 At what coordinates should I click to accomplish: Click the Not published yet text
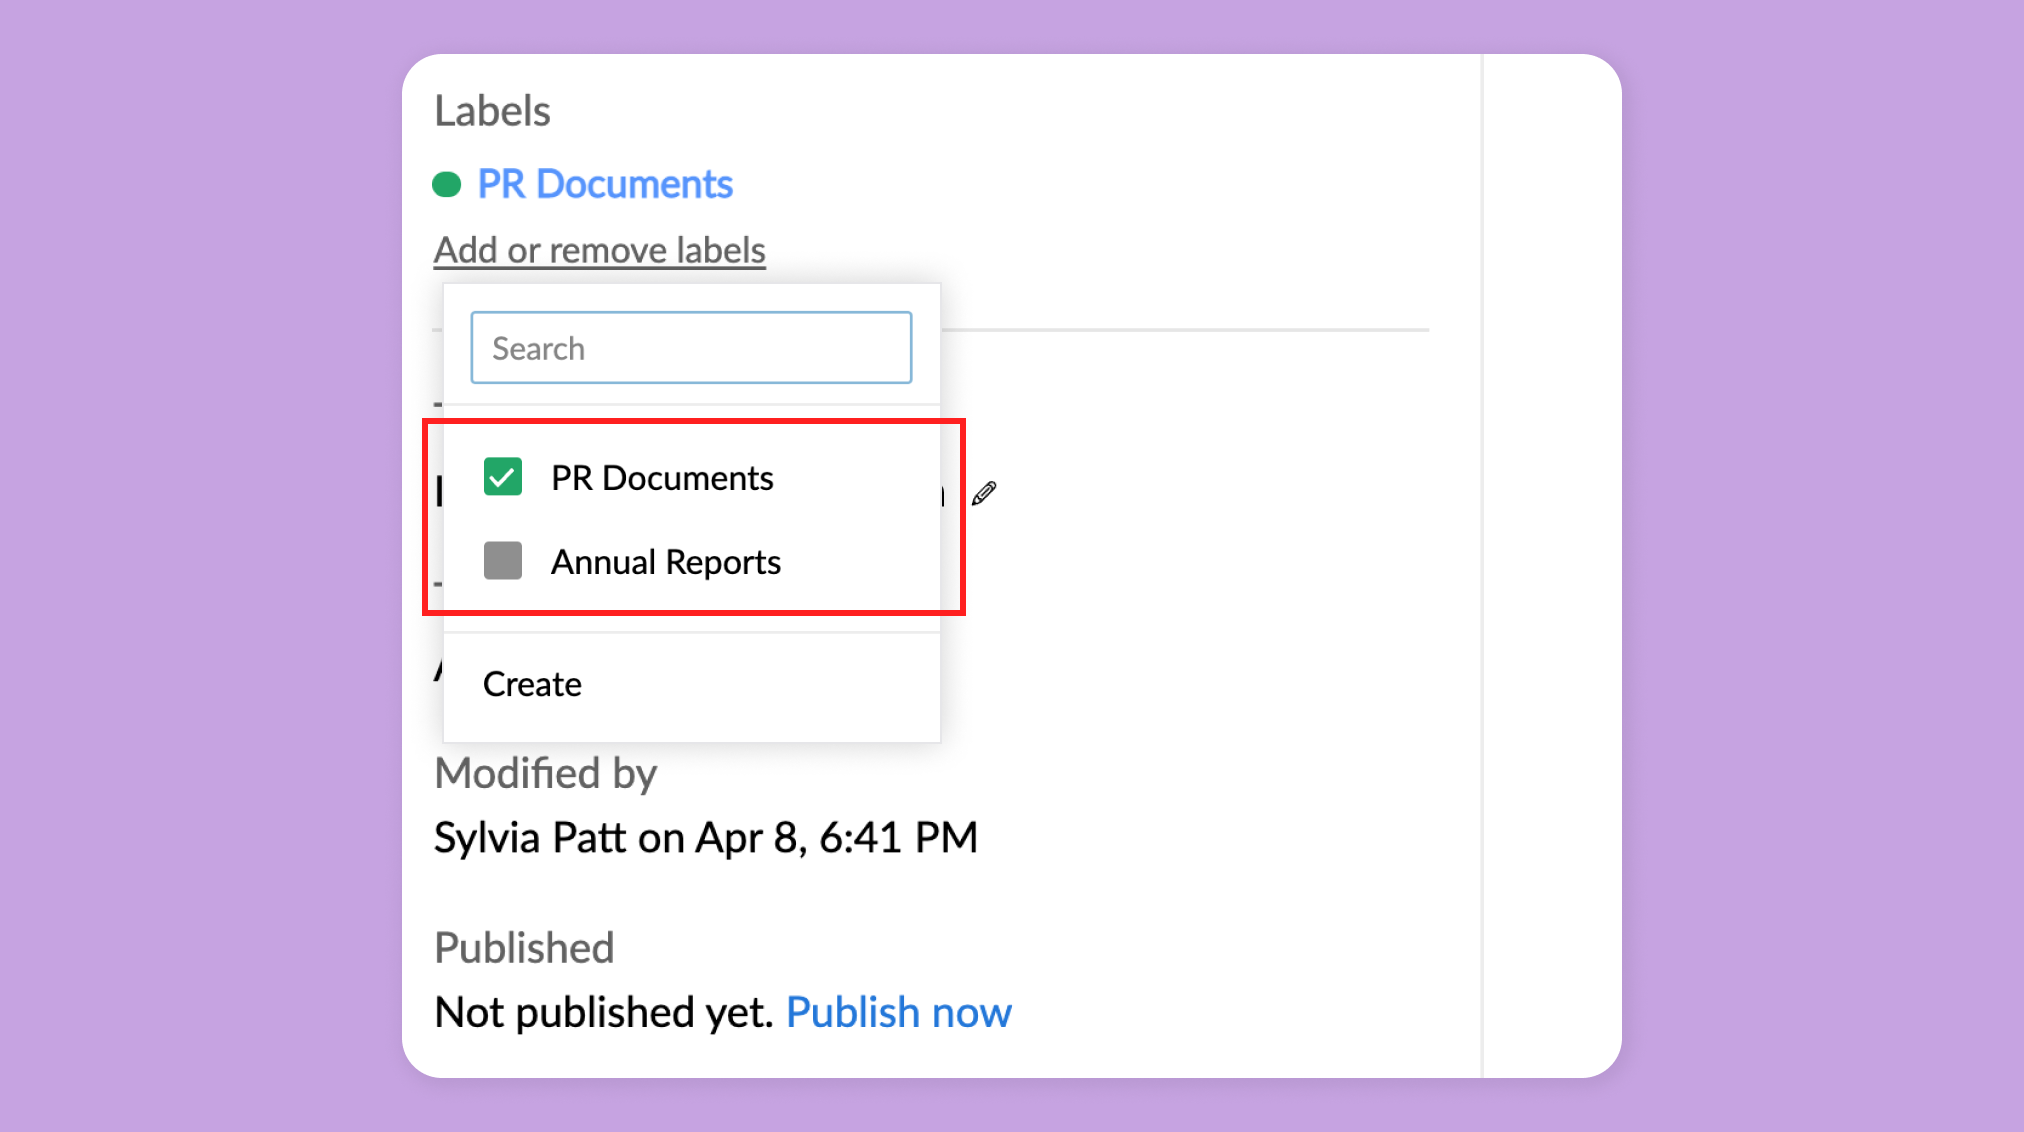pyautogui.click(x=604, y=1012)
